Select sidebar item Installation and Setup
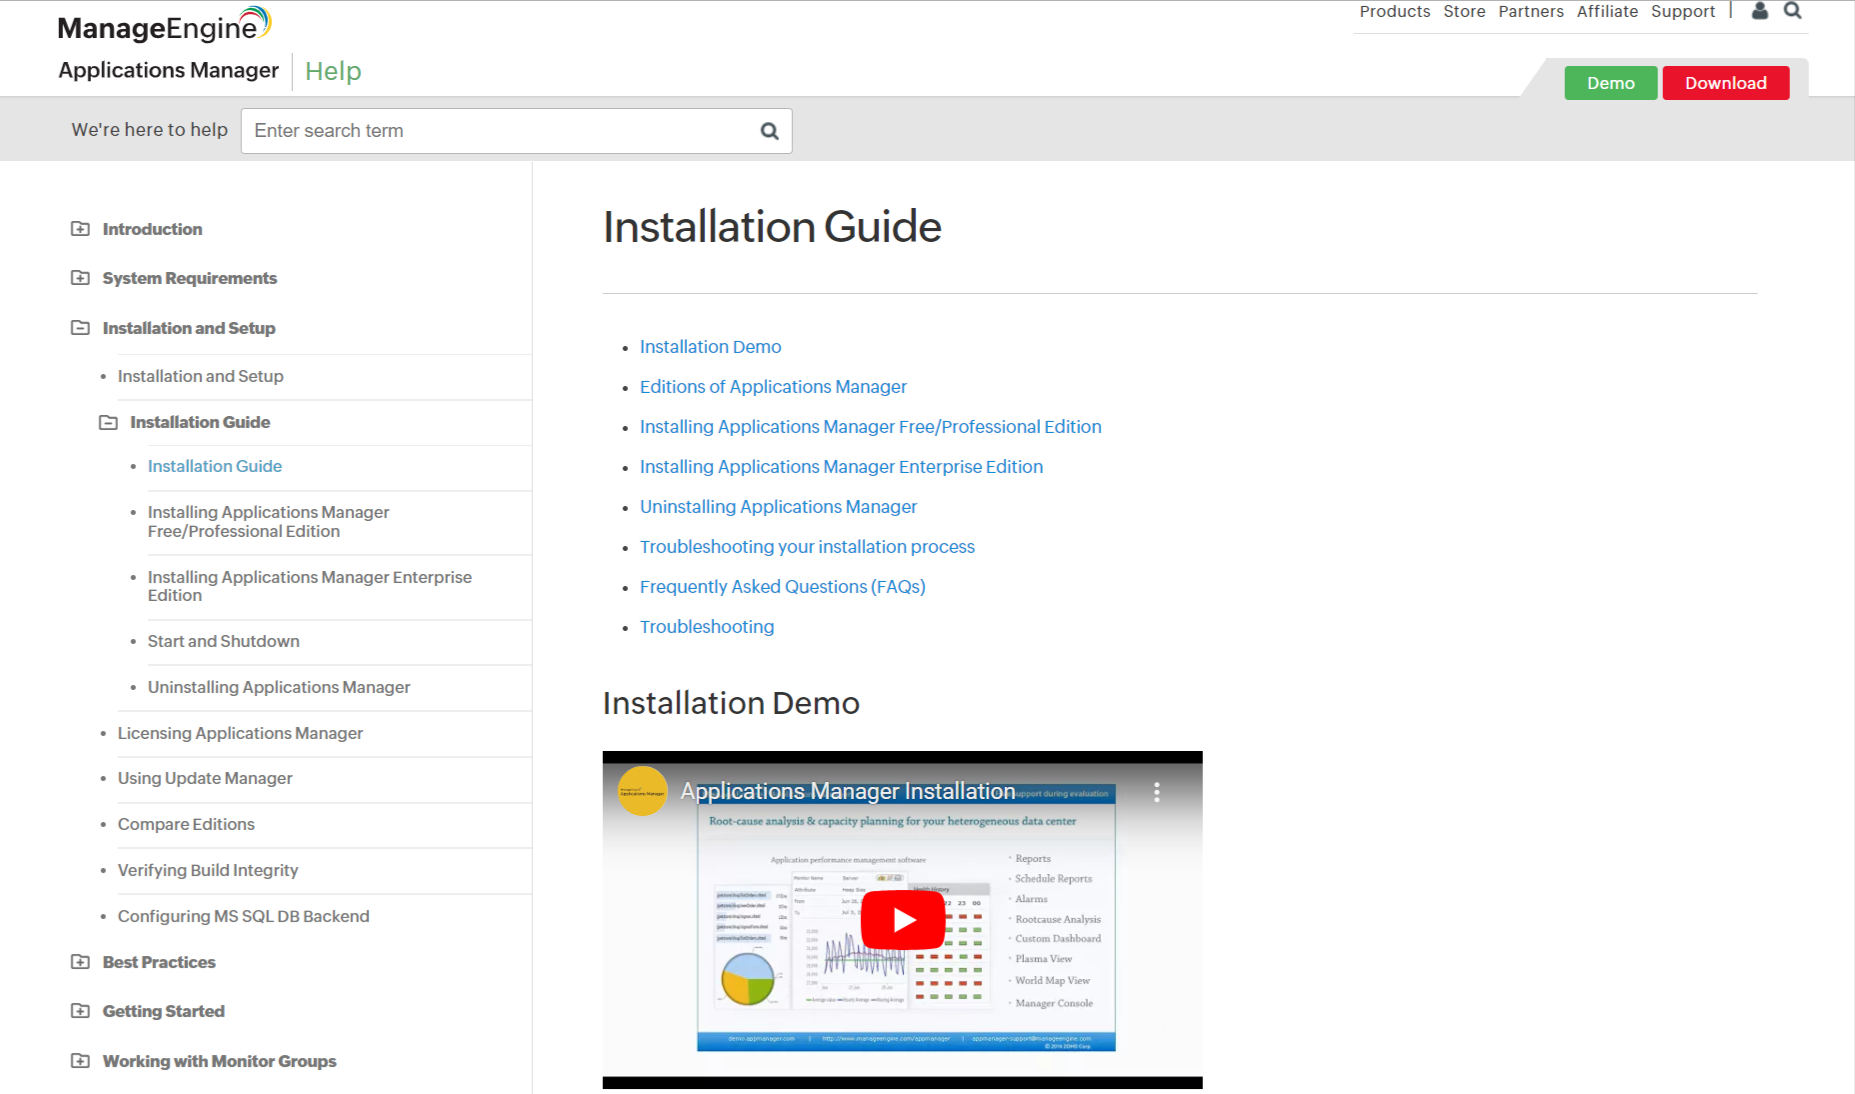This screenshot has height=1094, width=1855. tap(201, 376)
